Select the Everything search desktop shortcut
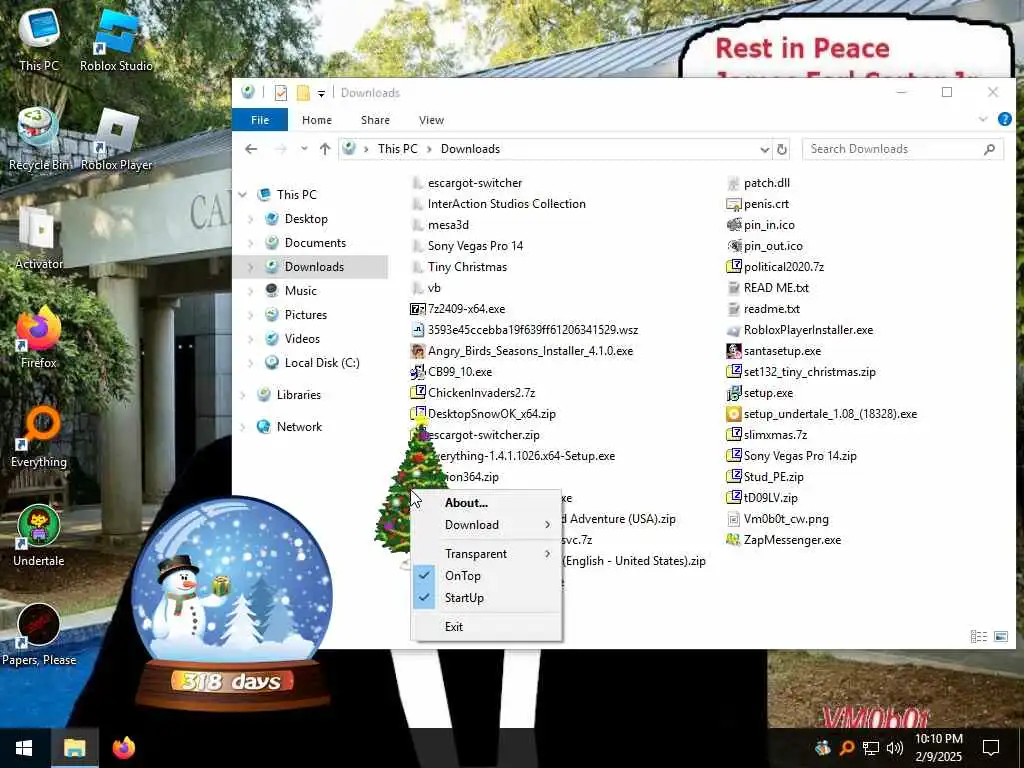1024x768 pixels. pyautogui.click(x=39, y=437)
